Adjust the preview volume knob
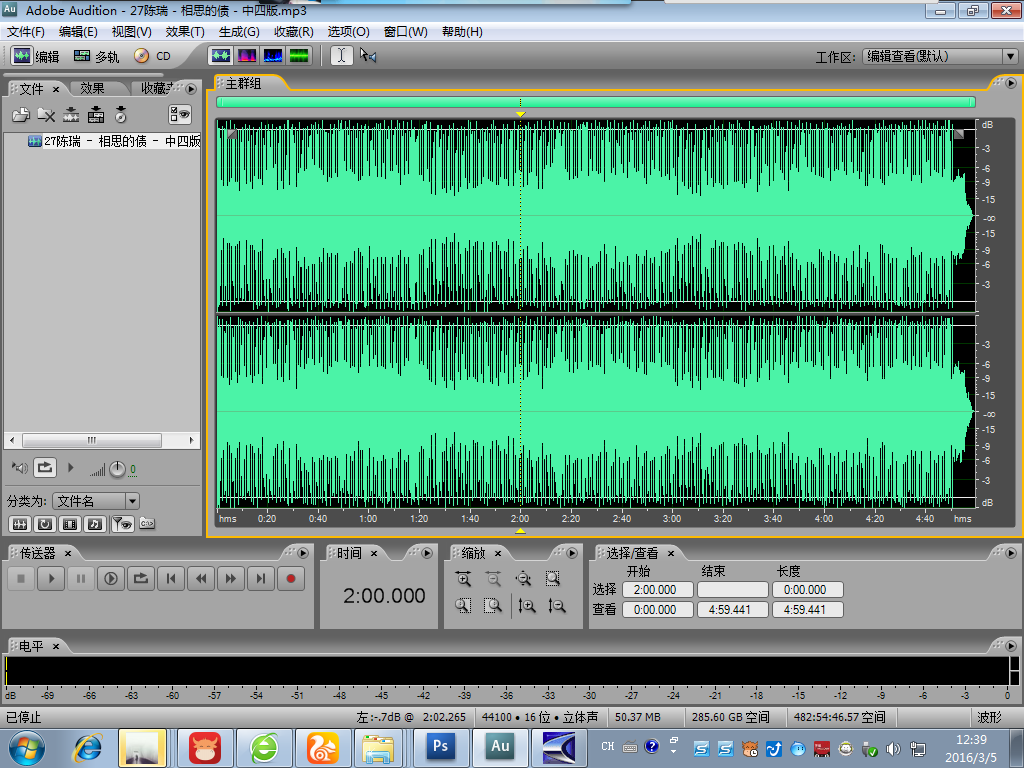This screenshot has height=768, width=1024. (x=117, y=469)
